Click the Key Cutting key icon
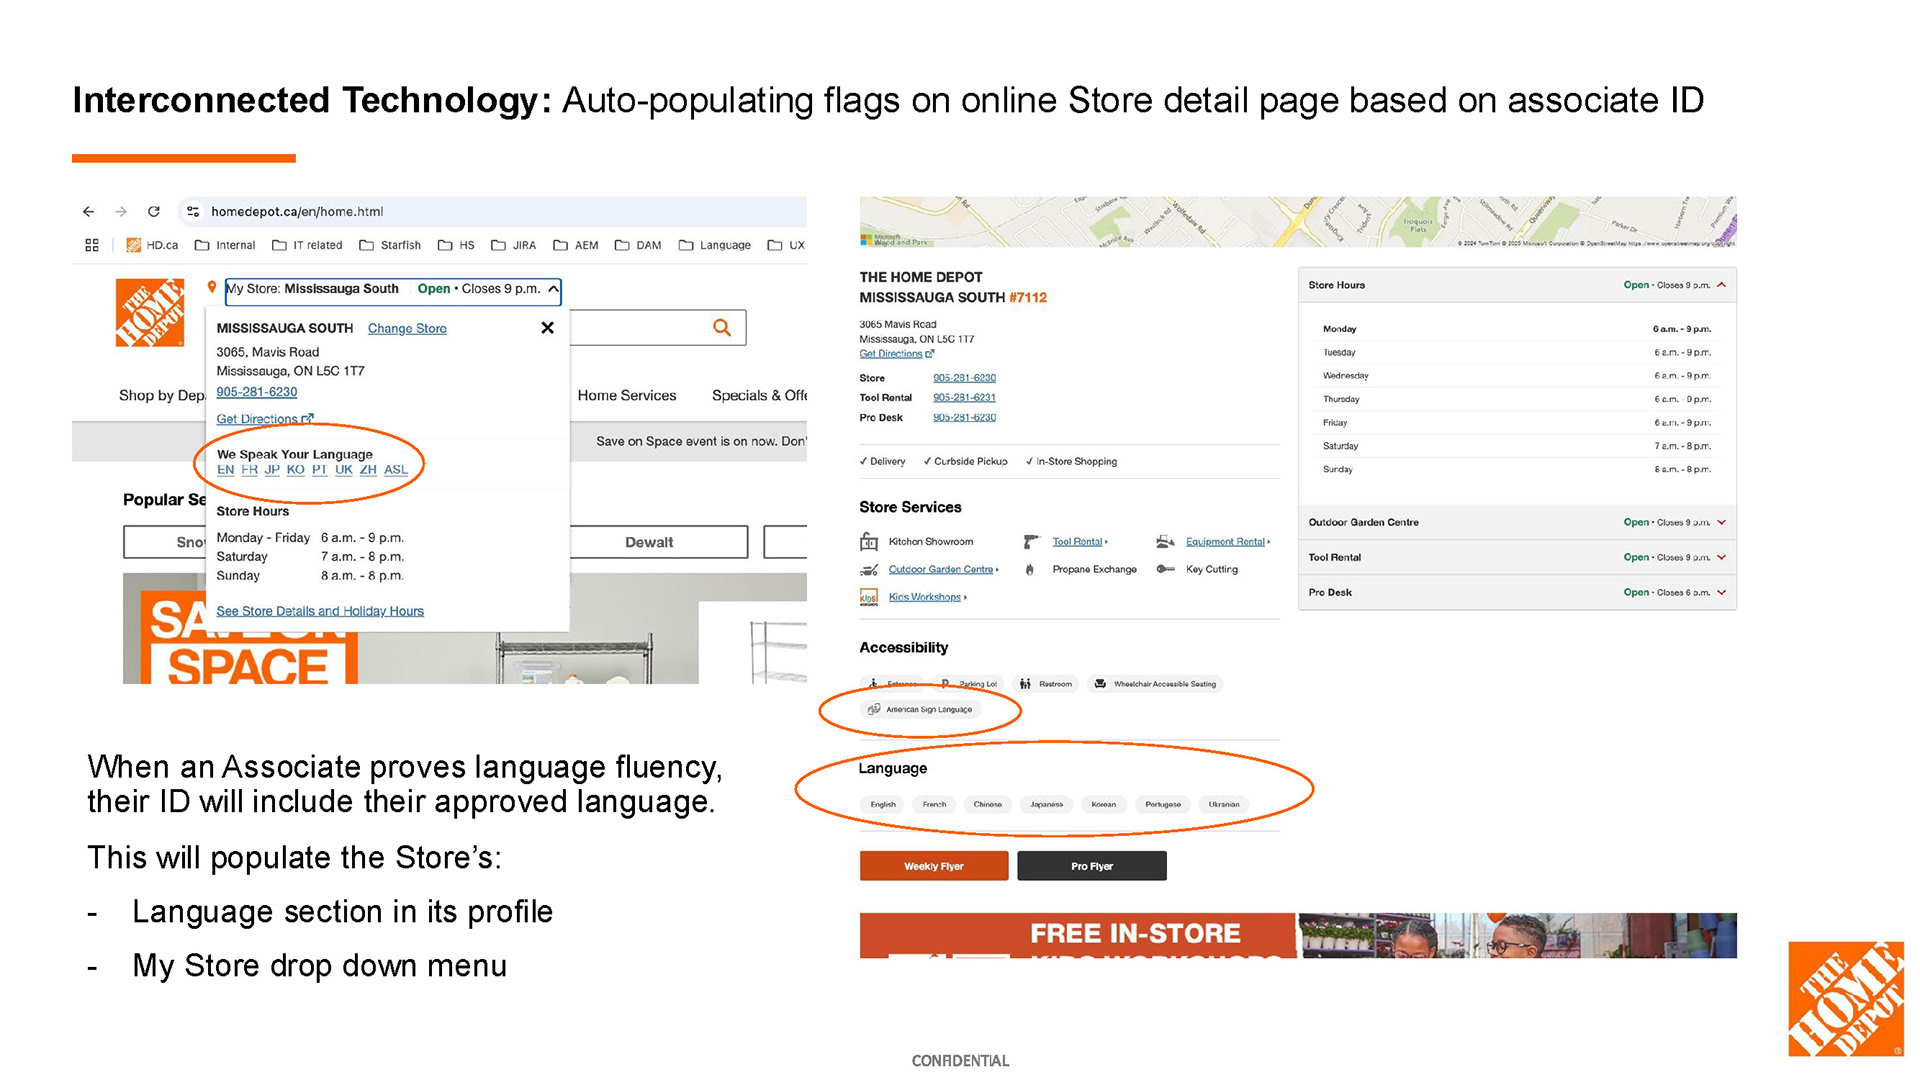This screenshot has width=1920, height=1080. pos(1165,569)
